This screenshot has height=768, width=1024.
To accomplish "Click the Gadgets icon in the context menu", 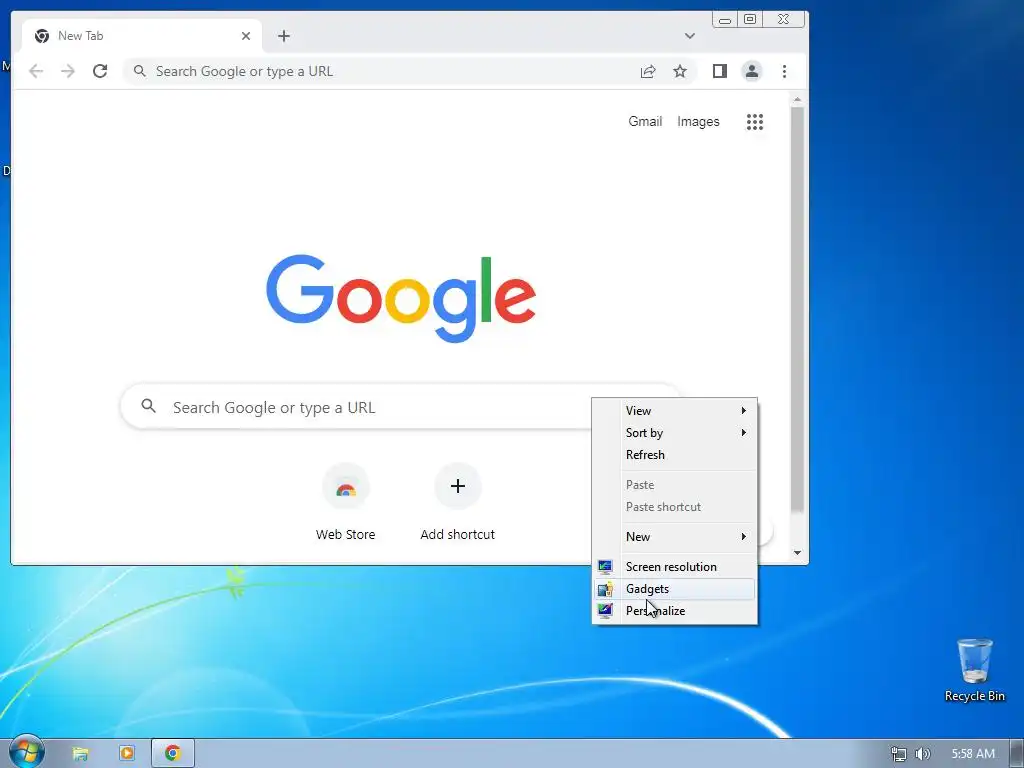I will pos(605,589).
